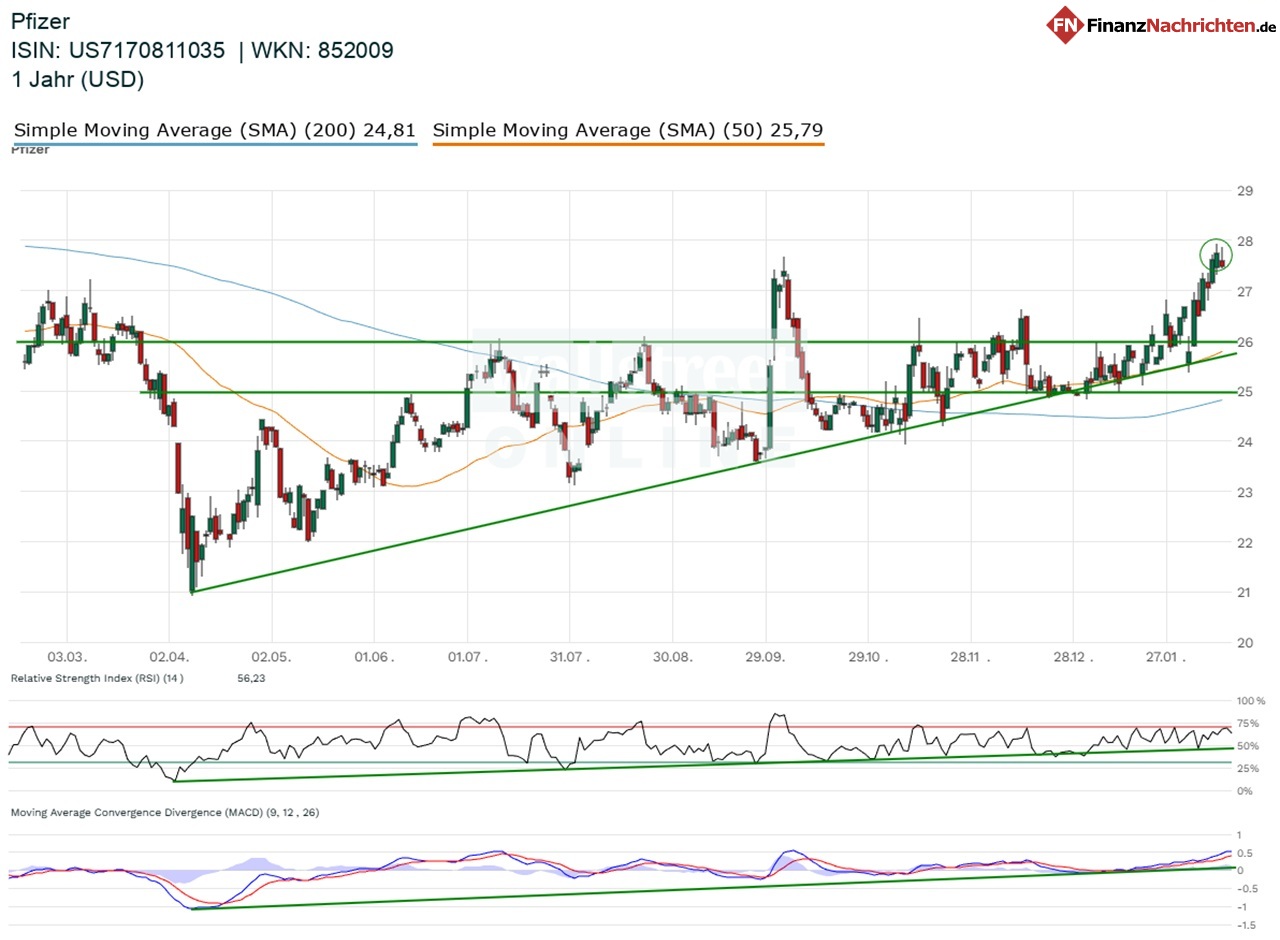Open the 1 Jahr (USD) timeframe selector
1280x940 pixels.
[77, 79]
